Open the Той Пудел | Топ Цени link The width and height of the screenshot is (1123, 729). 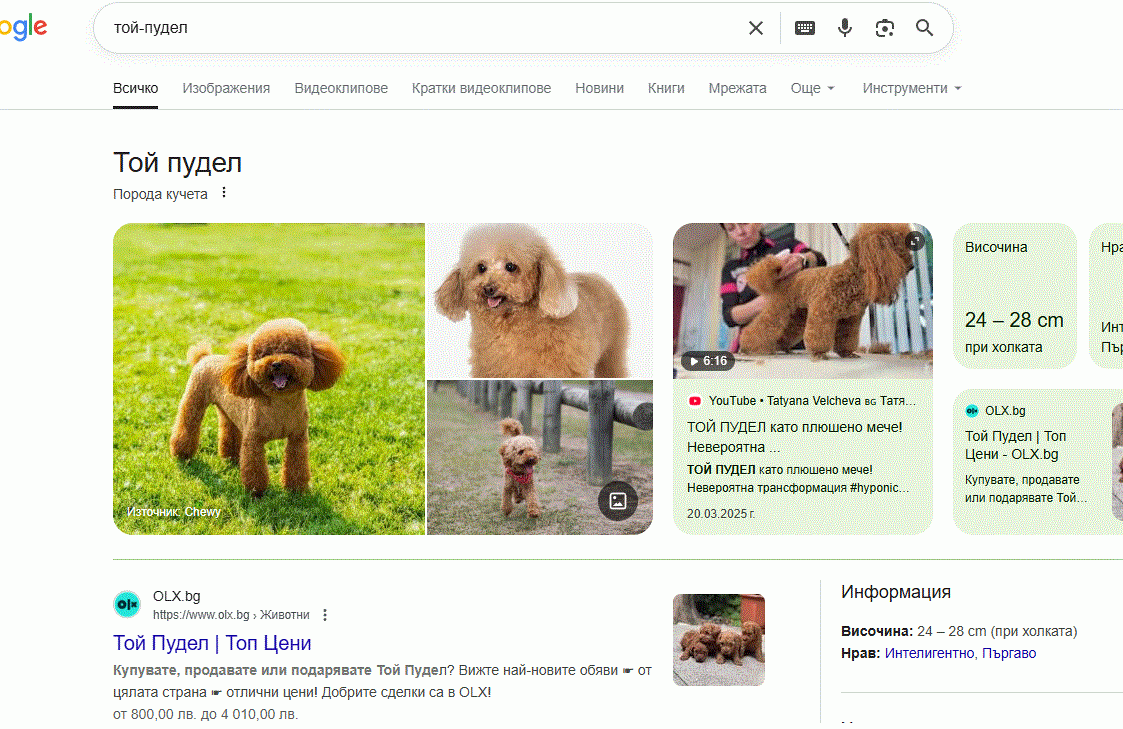pos(212,643)
